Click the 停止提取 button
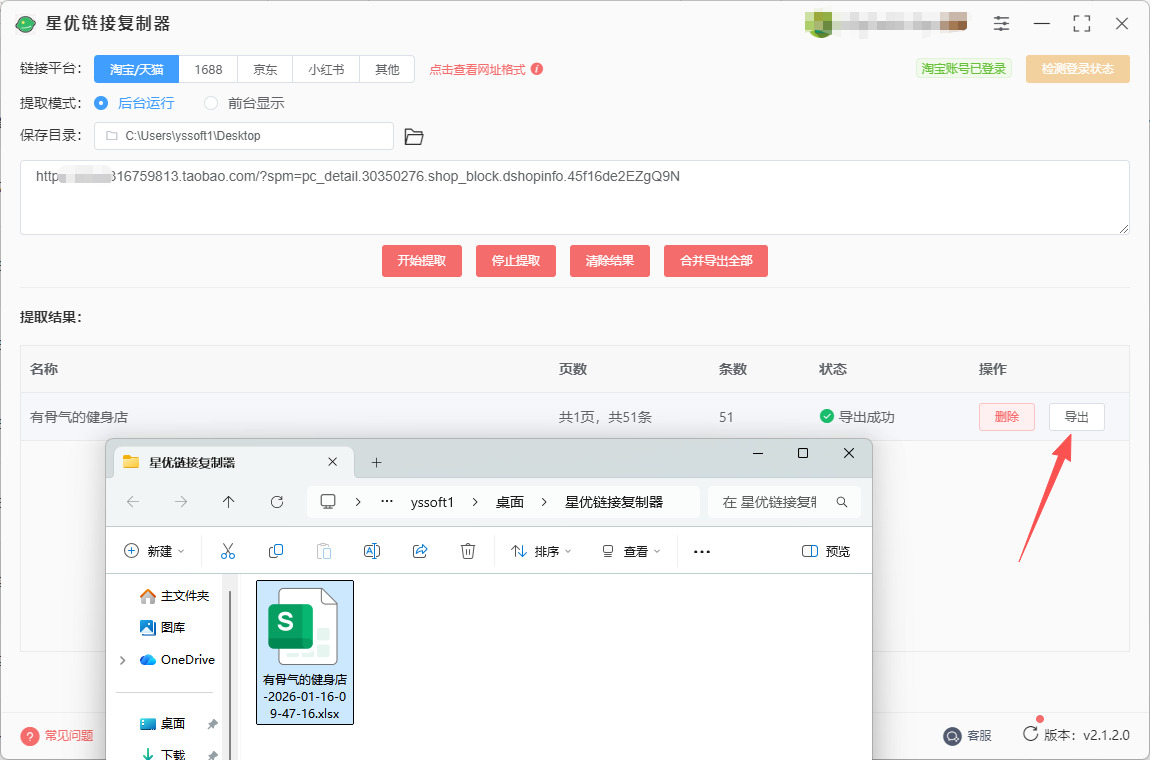The height and width of the screenshot is (760, 1150). (516, 260)
